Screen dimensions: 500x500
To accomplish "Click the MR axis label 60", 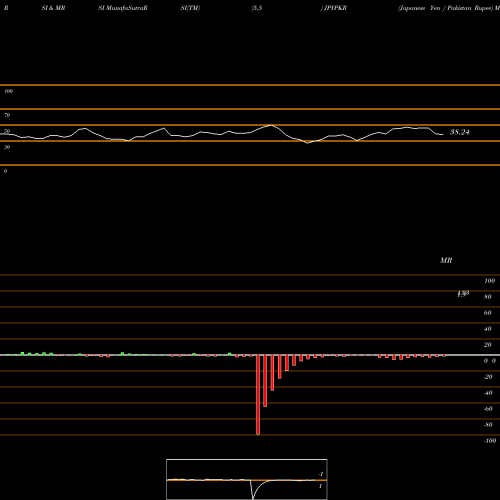I will pyautogui.click(x=488, y=313).
